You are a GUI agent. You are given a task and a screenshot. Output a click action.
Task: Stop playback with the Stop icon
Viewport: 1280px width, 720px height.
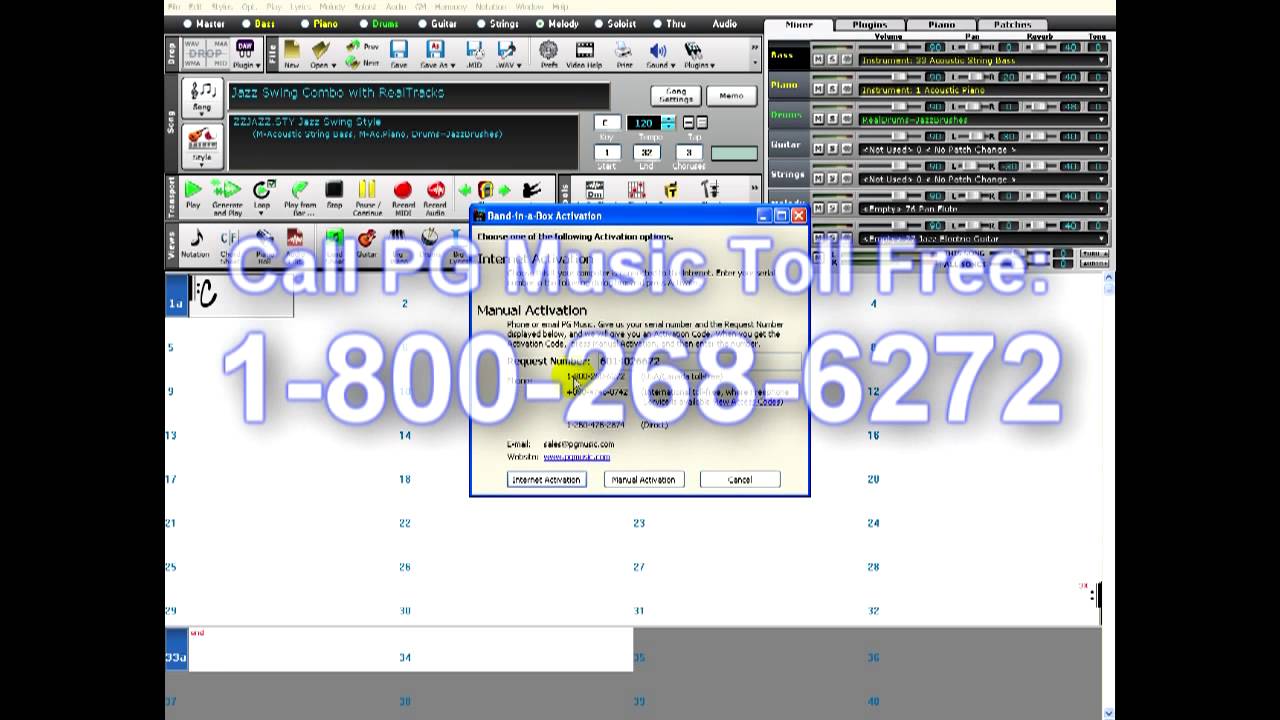pos(334,194)
